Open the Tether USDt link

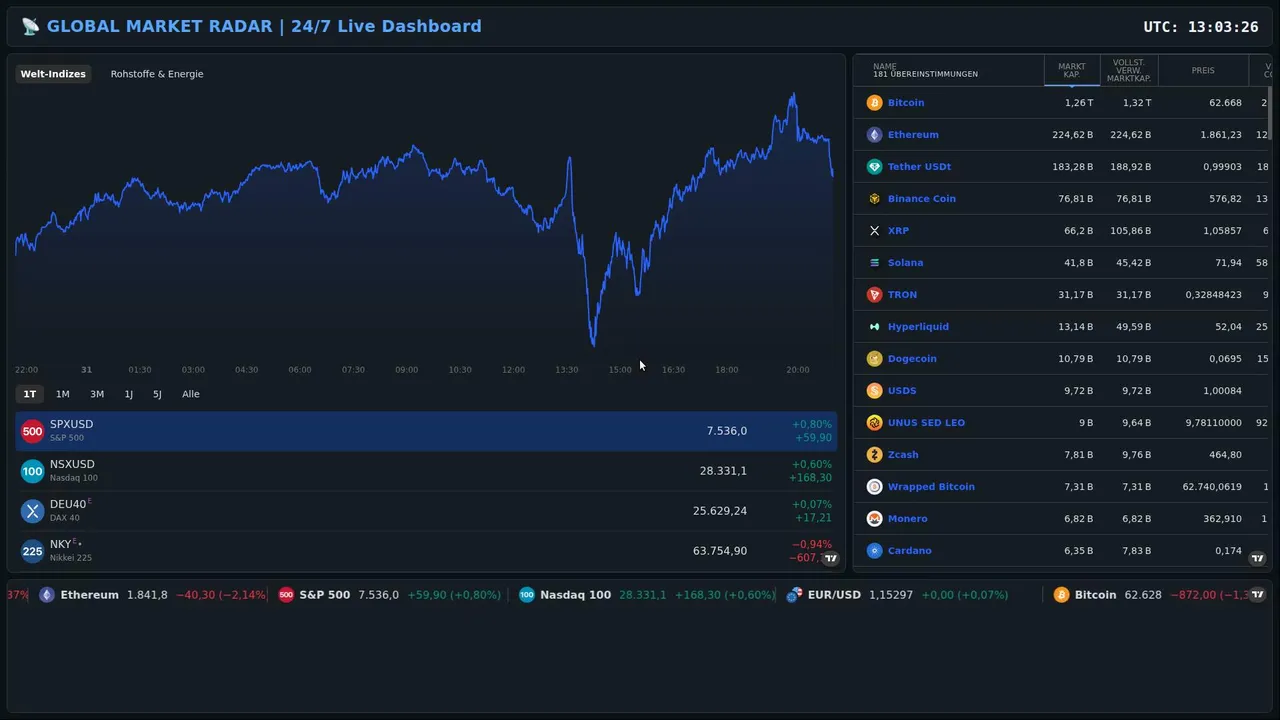919,167
